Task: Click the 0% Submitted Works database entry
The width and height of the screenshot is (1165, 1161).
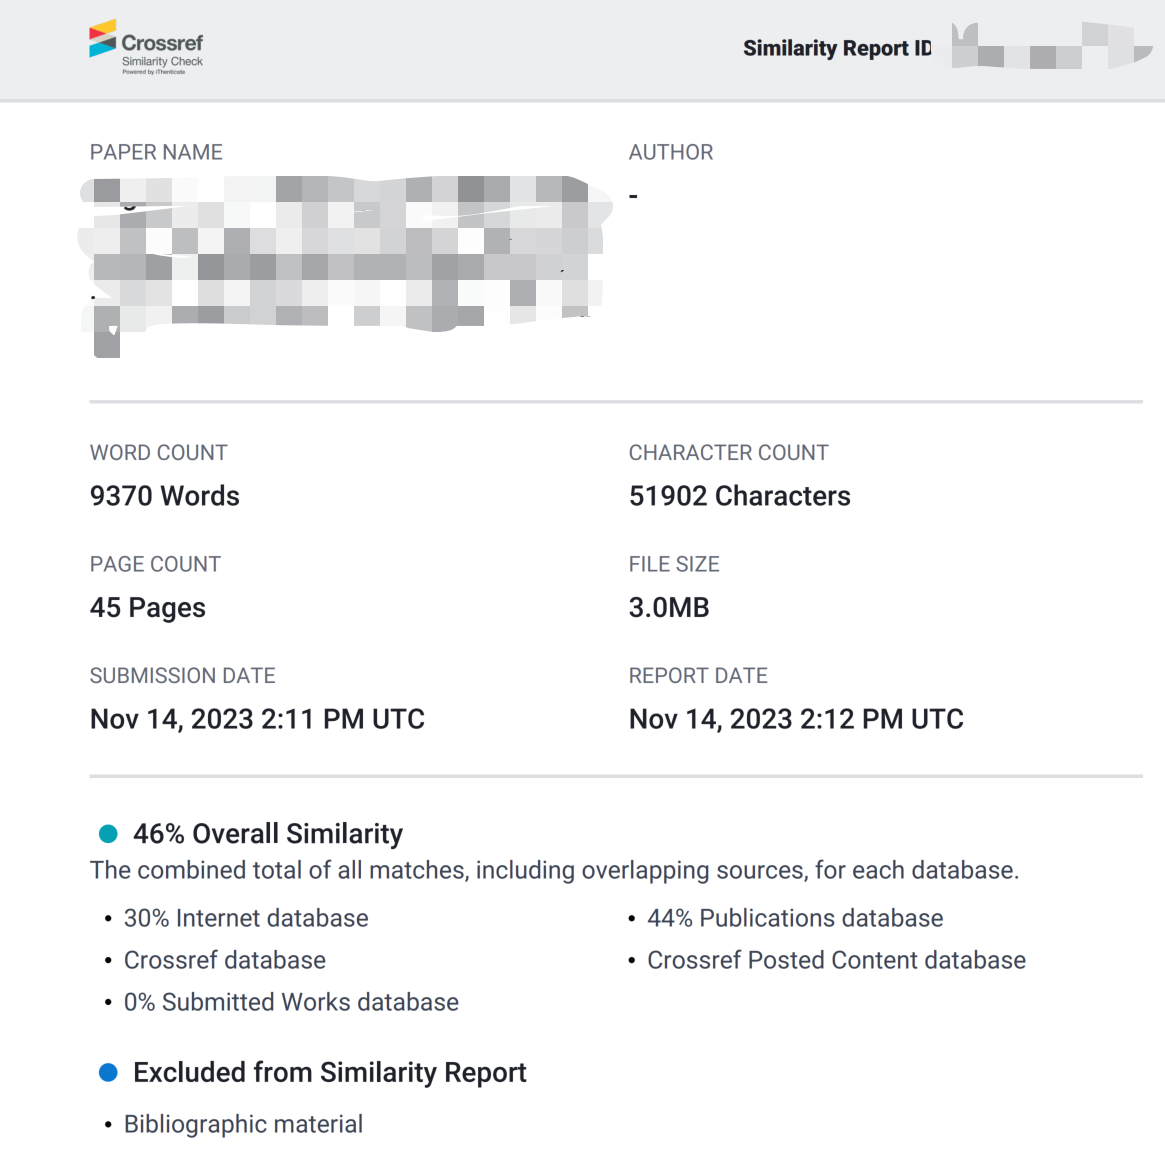Action: pyautogui.click(x=291, y=1002)
